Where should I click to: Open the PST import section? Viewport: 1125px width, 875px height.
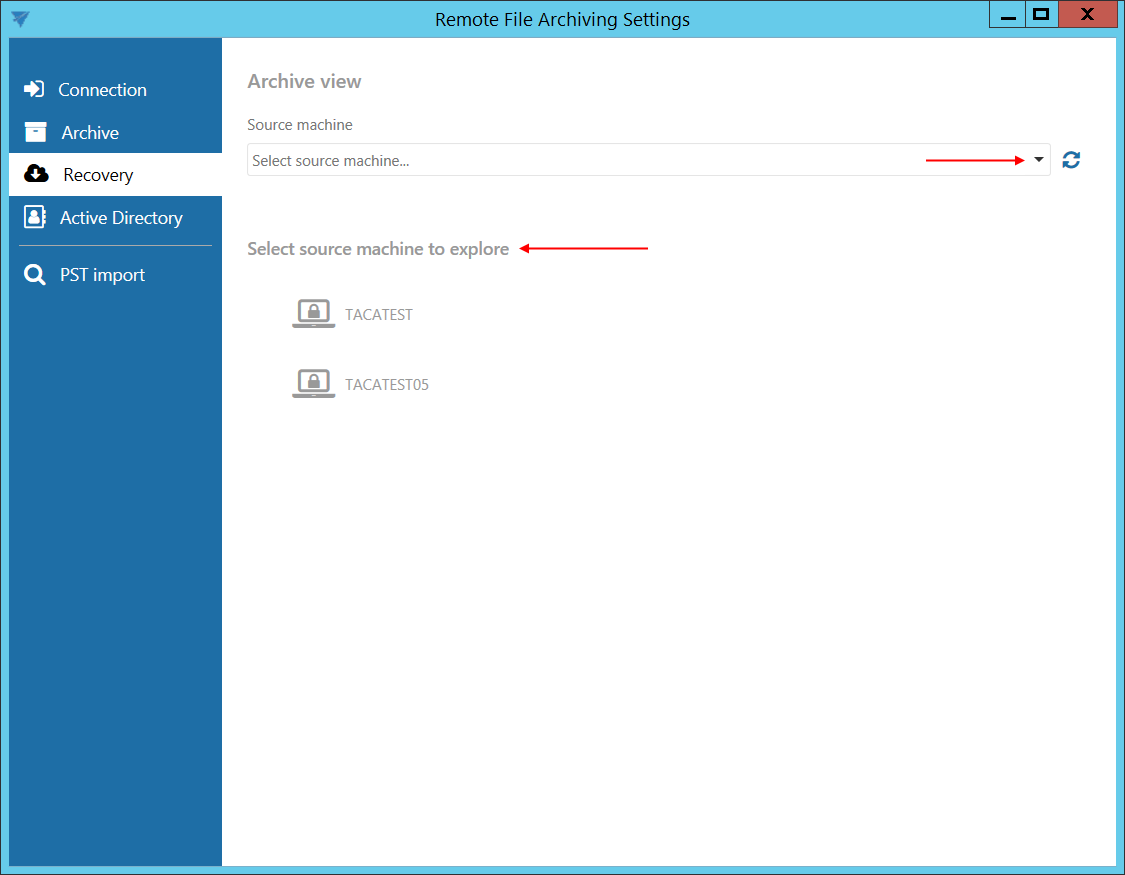(x=102, y=275)
